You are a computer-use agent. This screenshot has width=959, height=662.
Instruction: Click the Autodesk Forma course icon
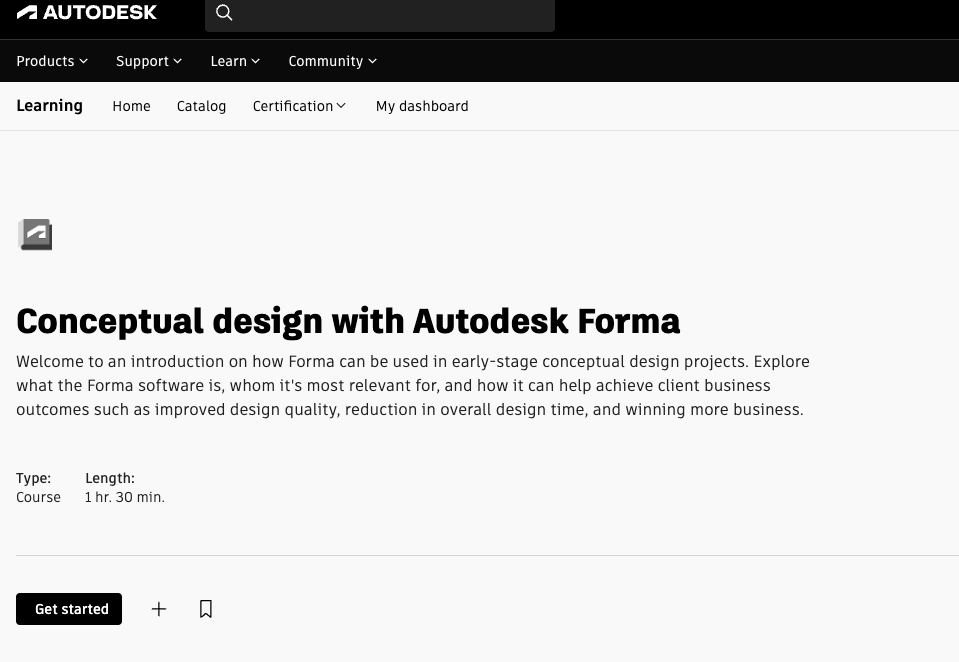35,234
